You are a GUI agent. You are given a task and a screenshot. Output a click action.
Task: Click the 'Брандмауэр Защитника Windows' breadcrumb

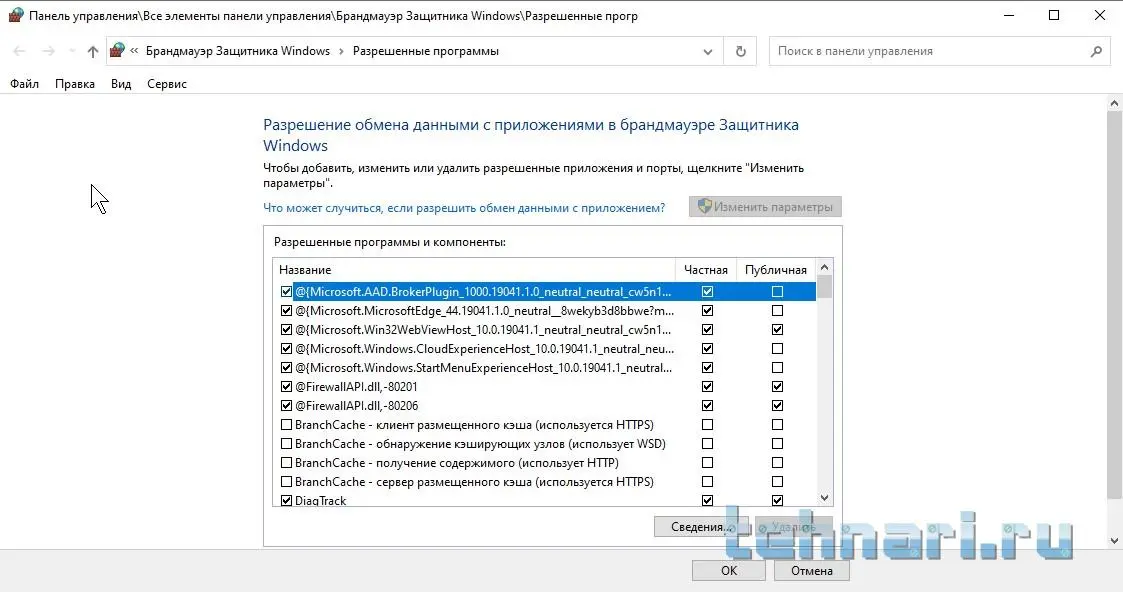(x=238, y=51)
